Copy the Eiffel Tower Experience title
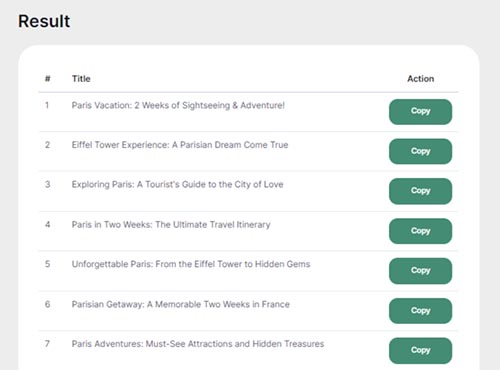500x370 pixels. tap(420, 151)
